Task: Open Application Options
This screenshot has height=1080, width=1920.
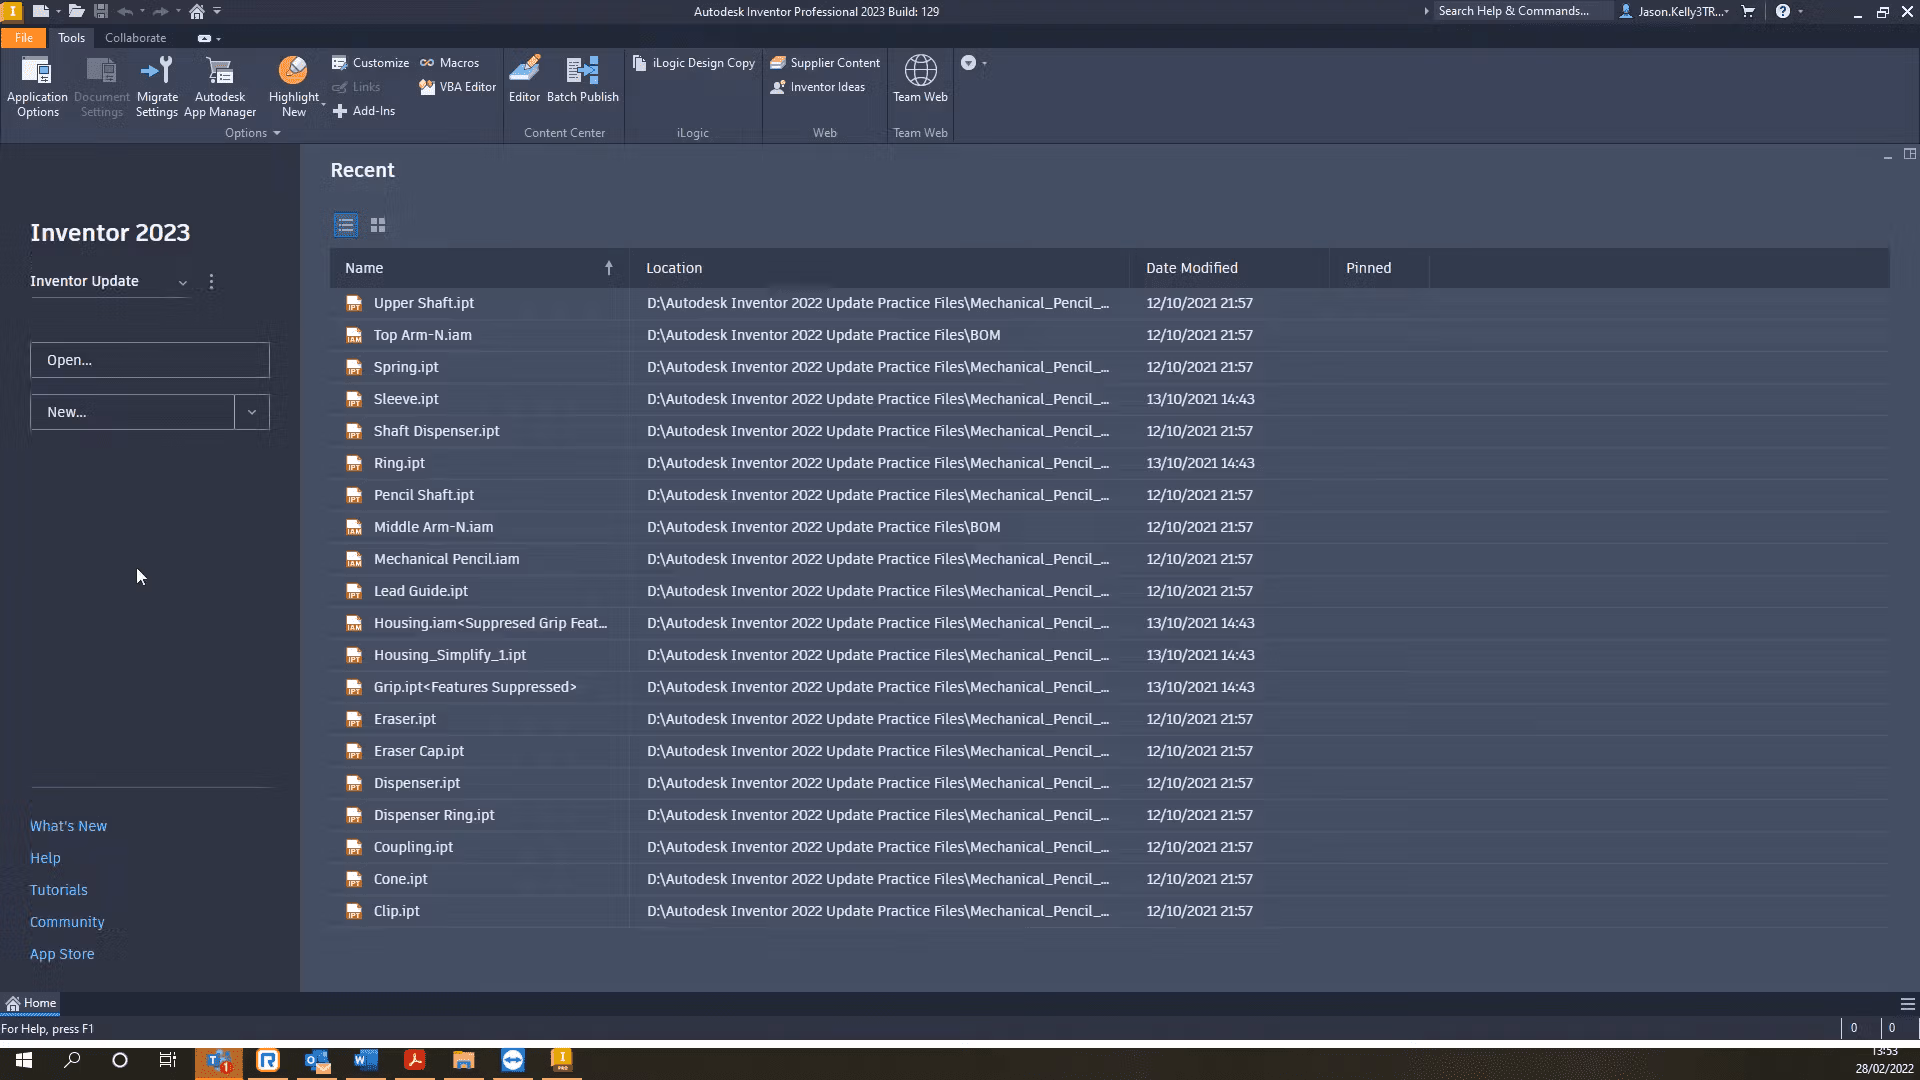Action: click(x=37, y=87)
